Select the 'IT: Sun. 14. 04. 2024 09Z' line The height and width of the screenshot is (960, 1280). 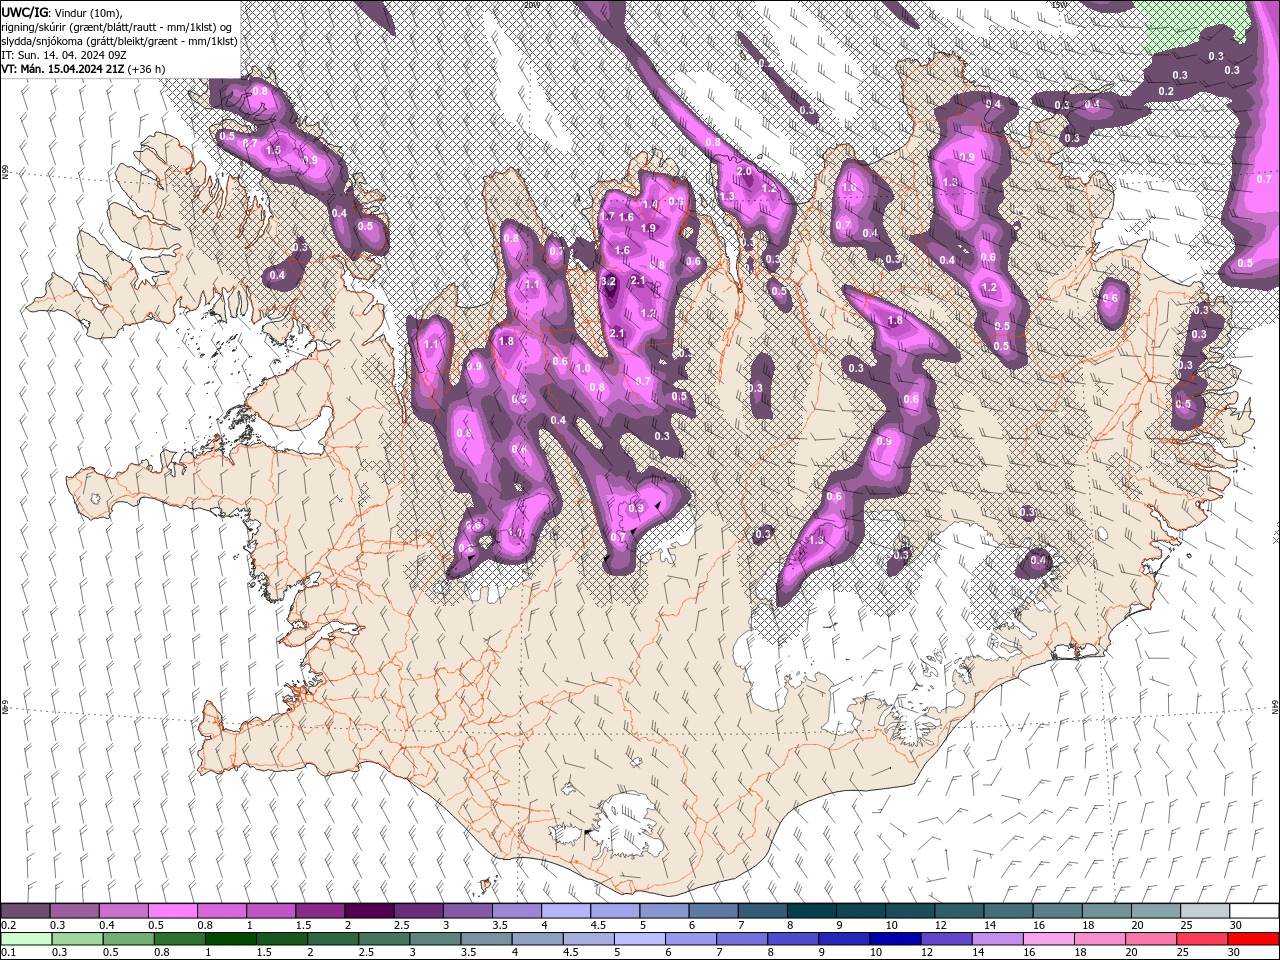point(64,54)
